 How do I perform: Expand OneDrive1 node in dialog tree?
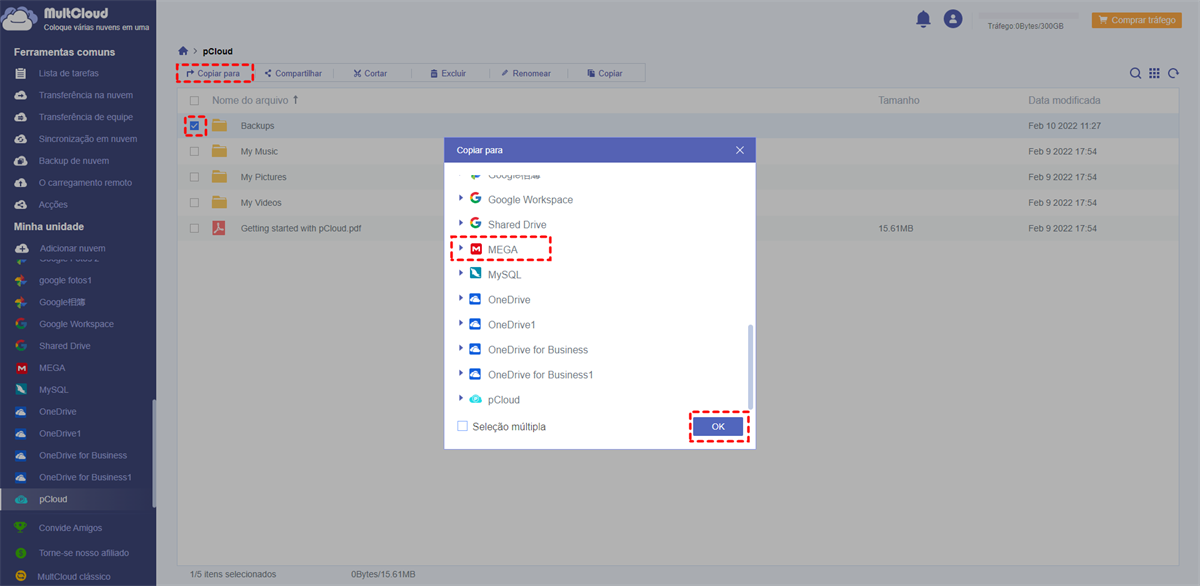click(x=461, y=324)
